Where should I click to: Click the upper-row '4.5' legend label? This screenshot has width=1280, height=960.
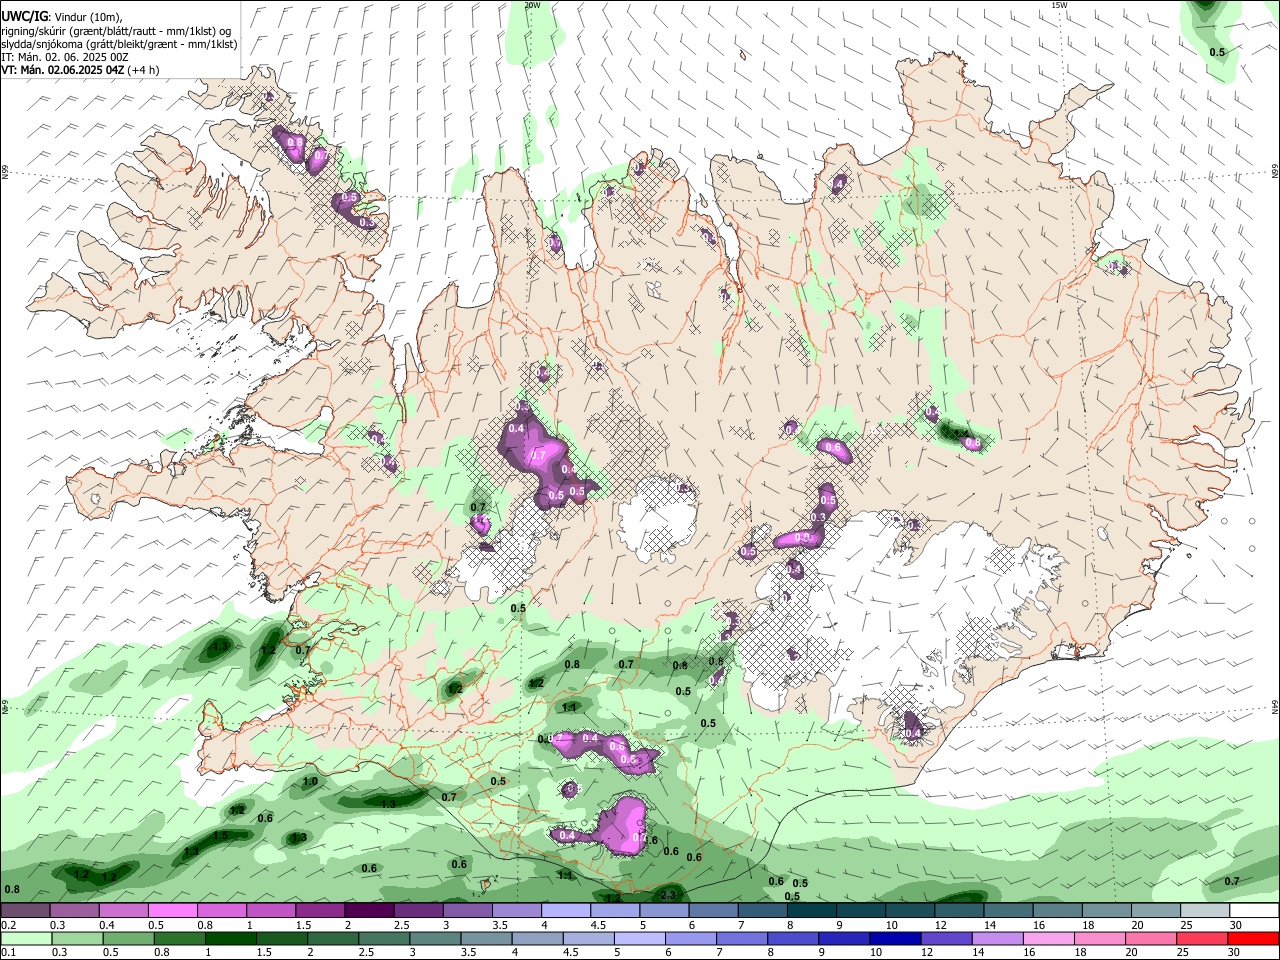pyautogui.click(x=598, y=925)
